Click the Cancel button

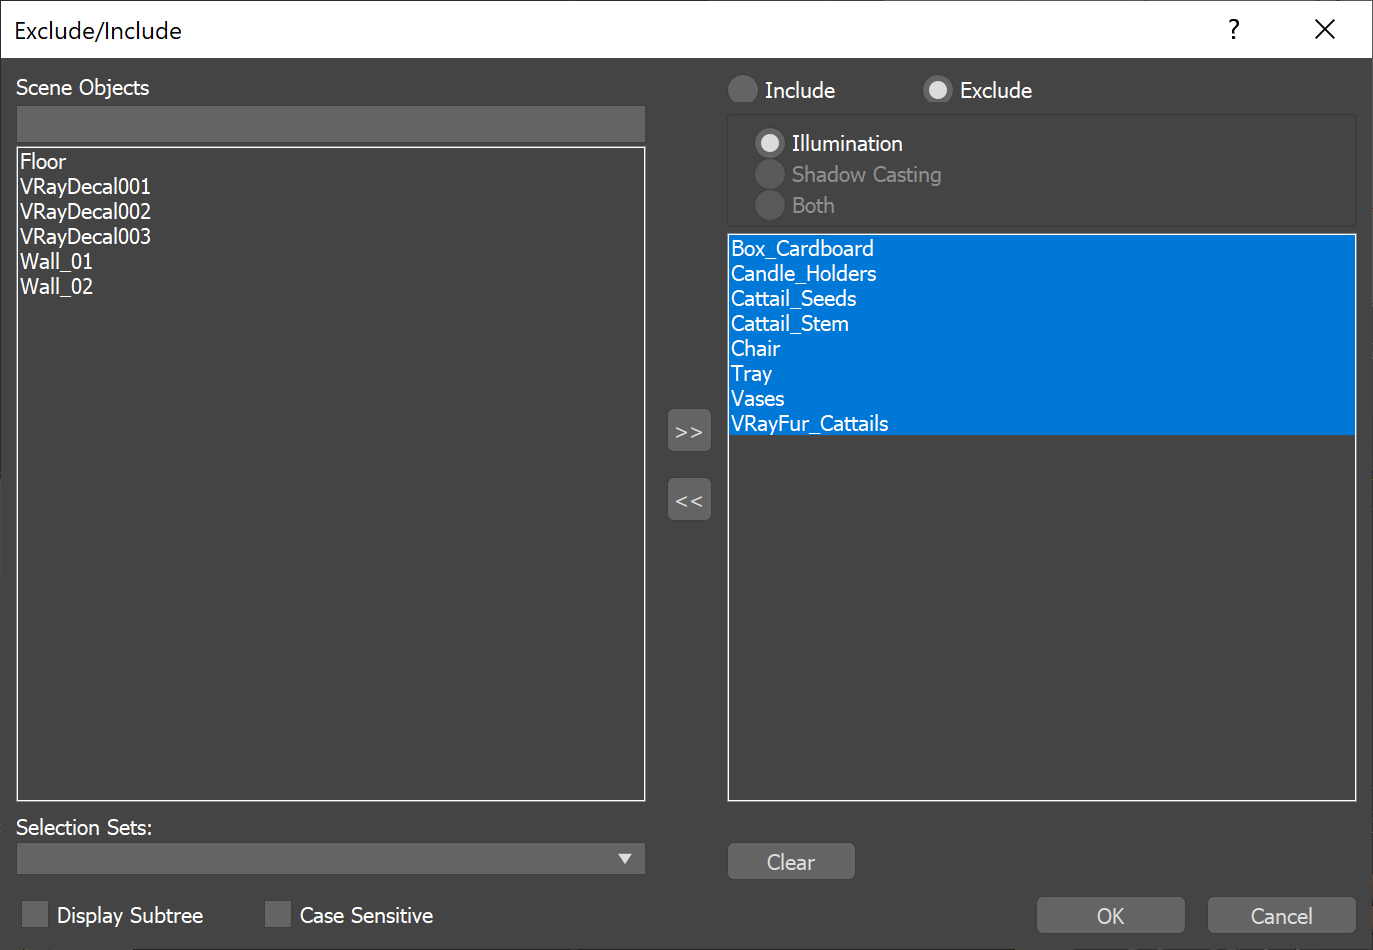[x=1281, y=915]
